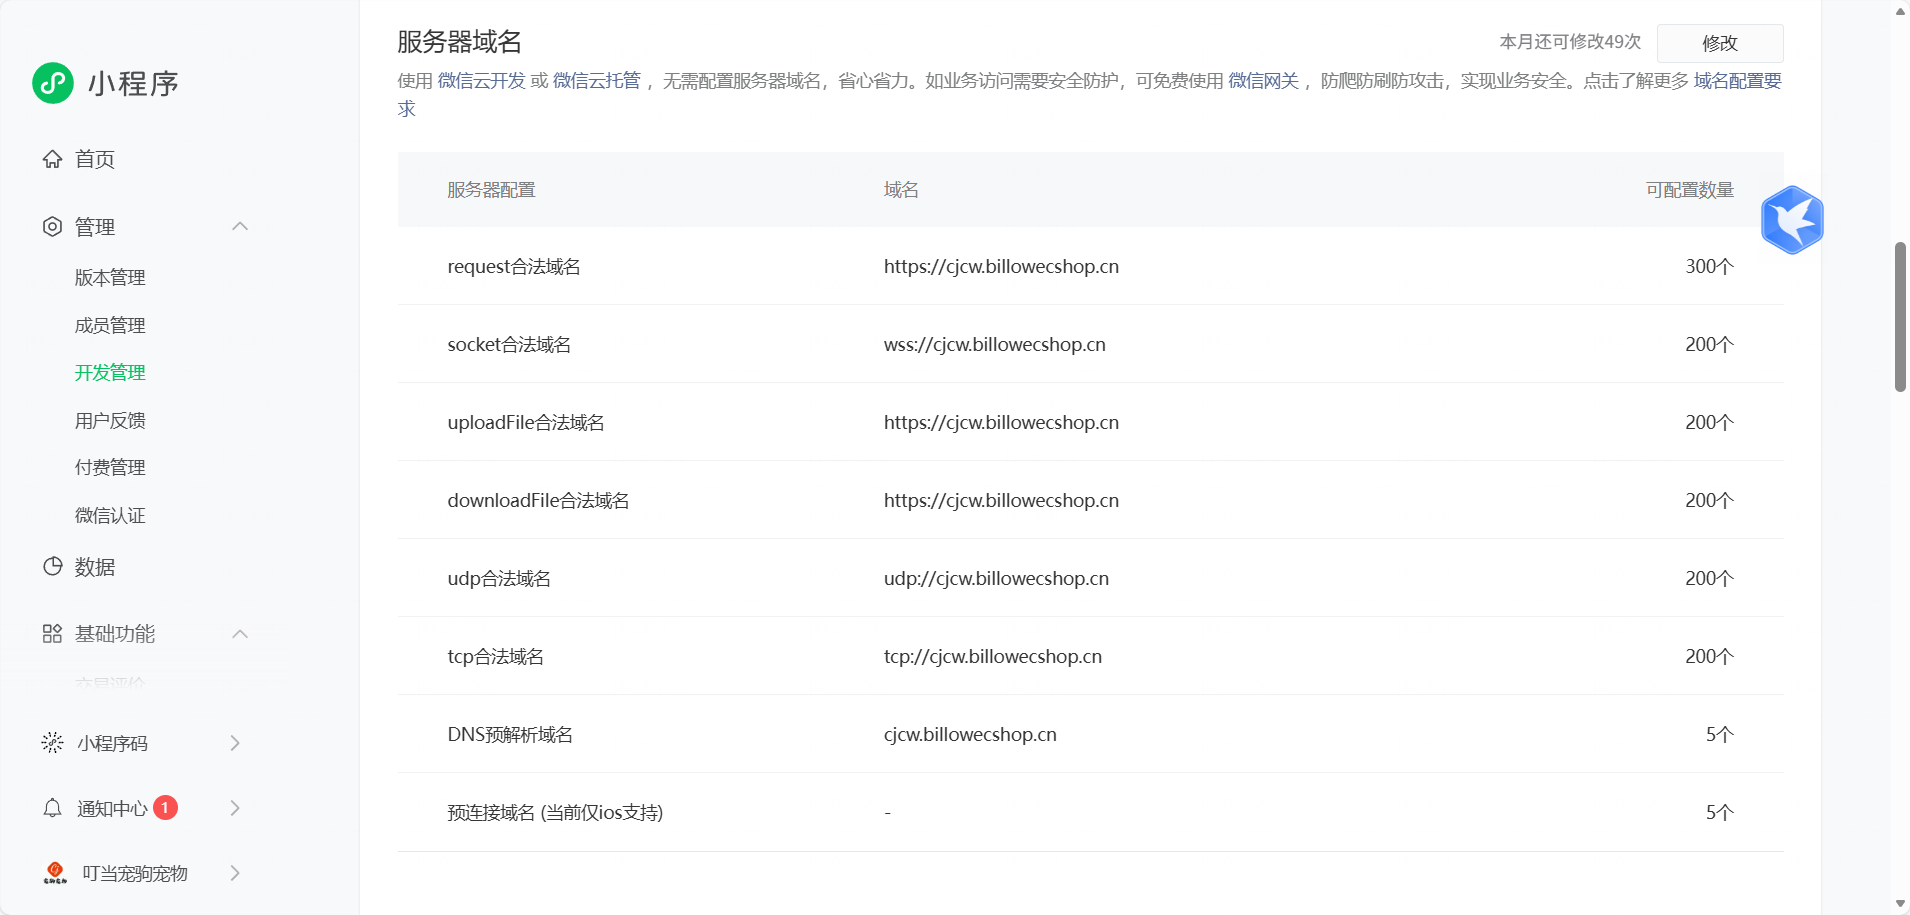1910x915 pixels.
Task: Open the 微信云开发 link
Action: [x=481, y=81]
